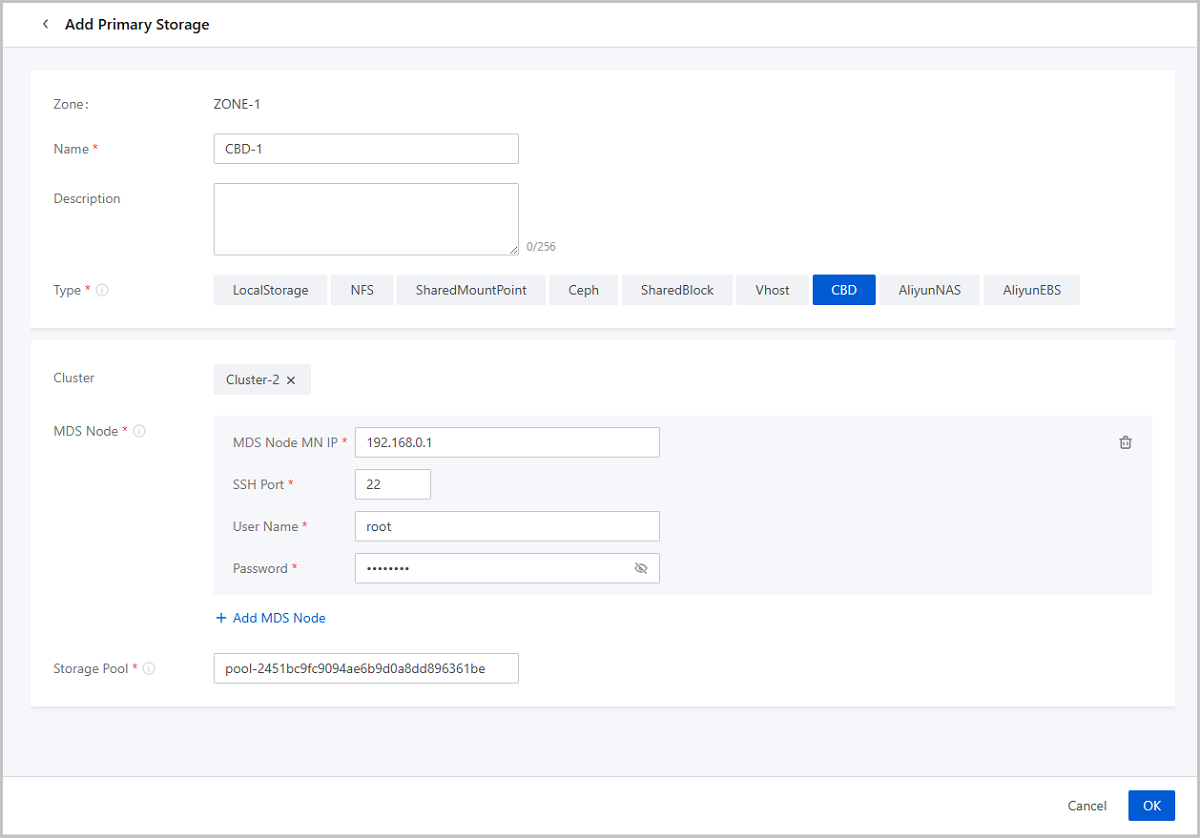
Task: Click the Cancel button
Action: tap(1087, 806)
